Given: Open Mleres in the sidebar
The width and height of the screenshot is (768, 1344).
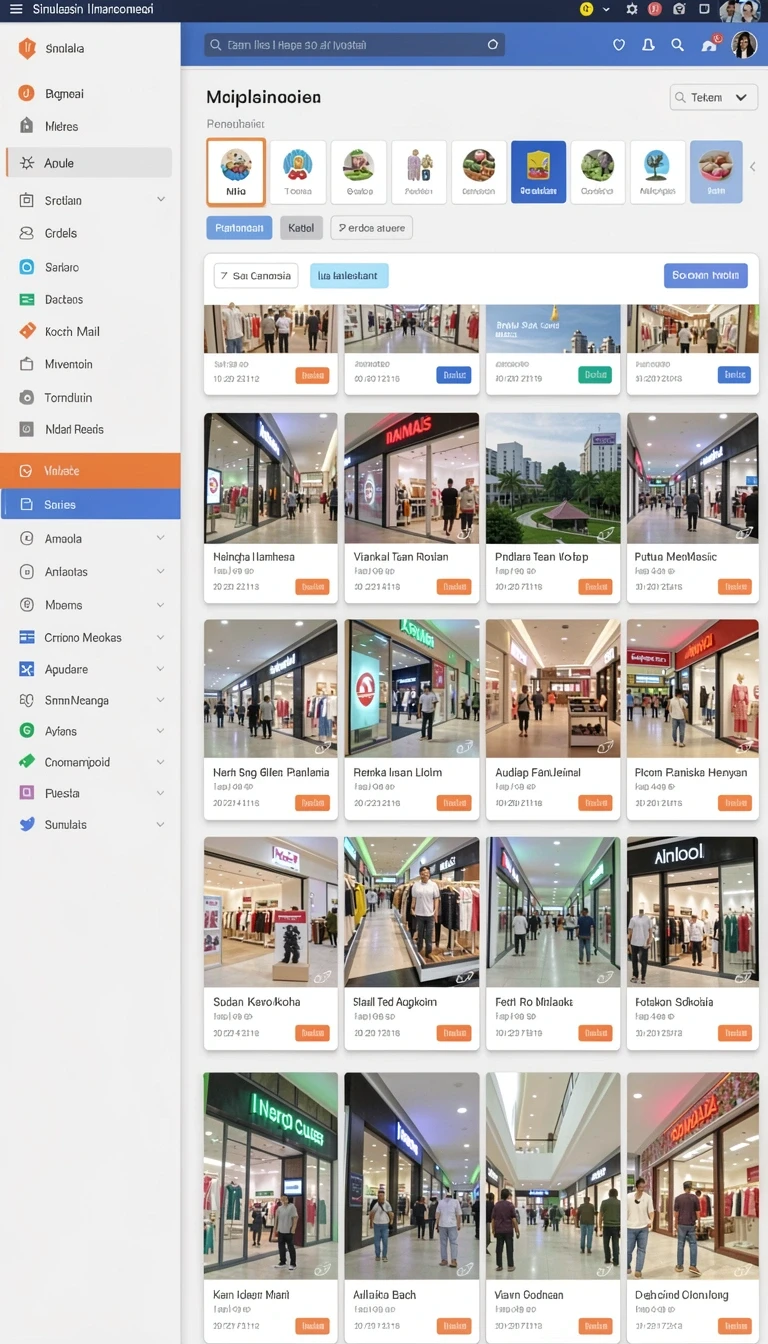Looking at the screenshot, I should point(61,126).
